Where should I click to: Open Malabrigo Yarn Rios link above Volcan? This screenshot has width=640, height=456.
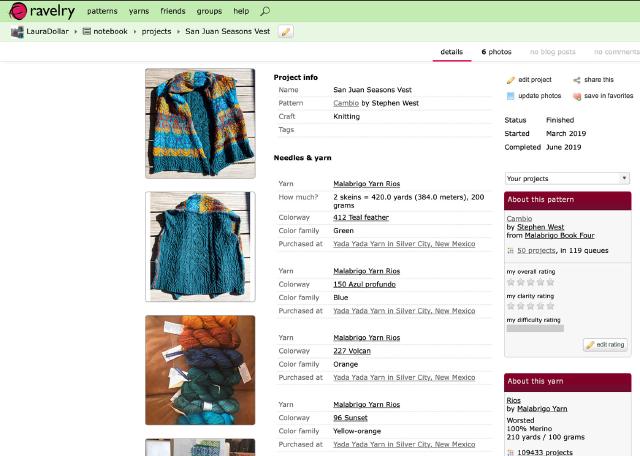pyautogui.click(x=367, y=338)
